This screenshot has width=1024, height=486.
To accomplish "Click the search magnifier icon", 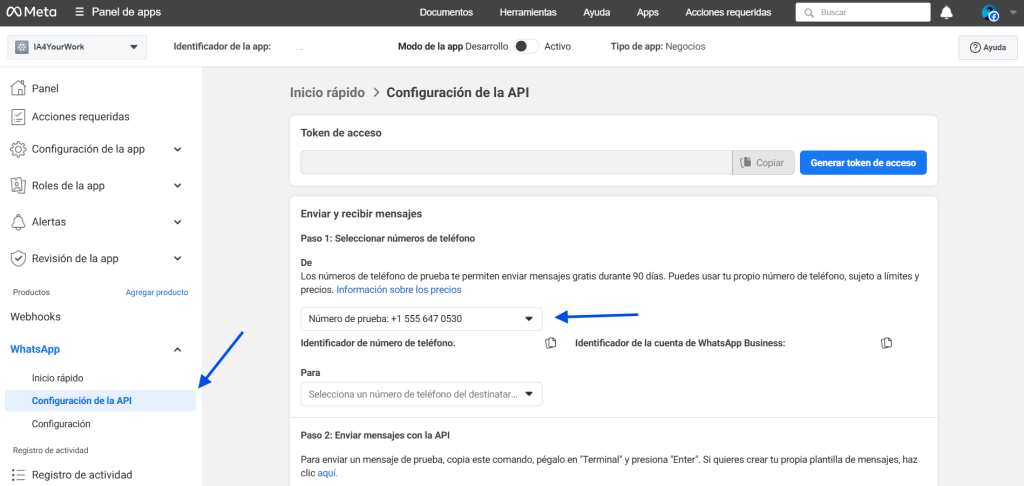I will (809, 12).
